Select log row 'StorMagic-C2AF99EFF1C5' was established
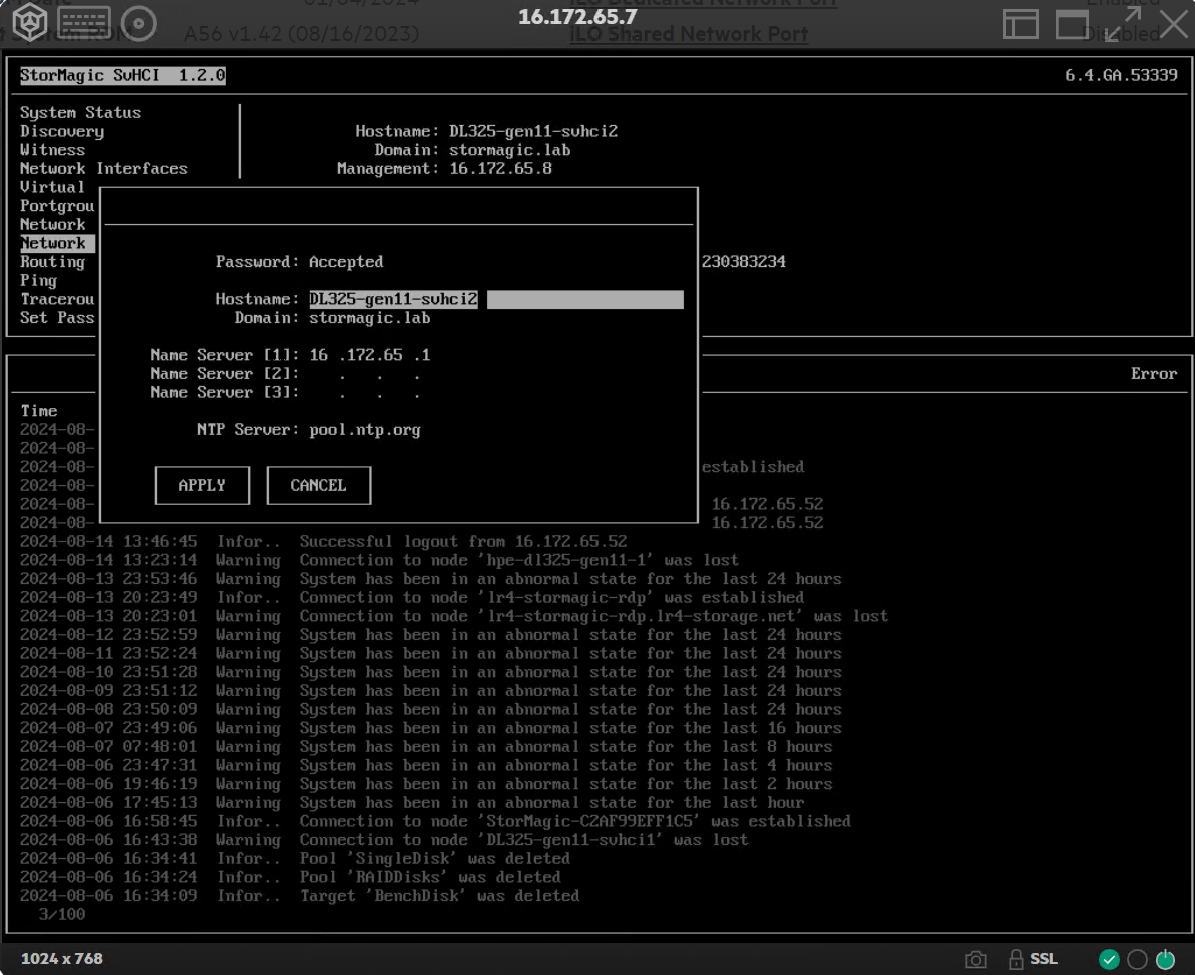Image resolution: width=1195 pixels, height=975 pixels. [435, 822]
